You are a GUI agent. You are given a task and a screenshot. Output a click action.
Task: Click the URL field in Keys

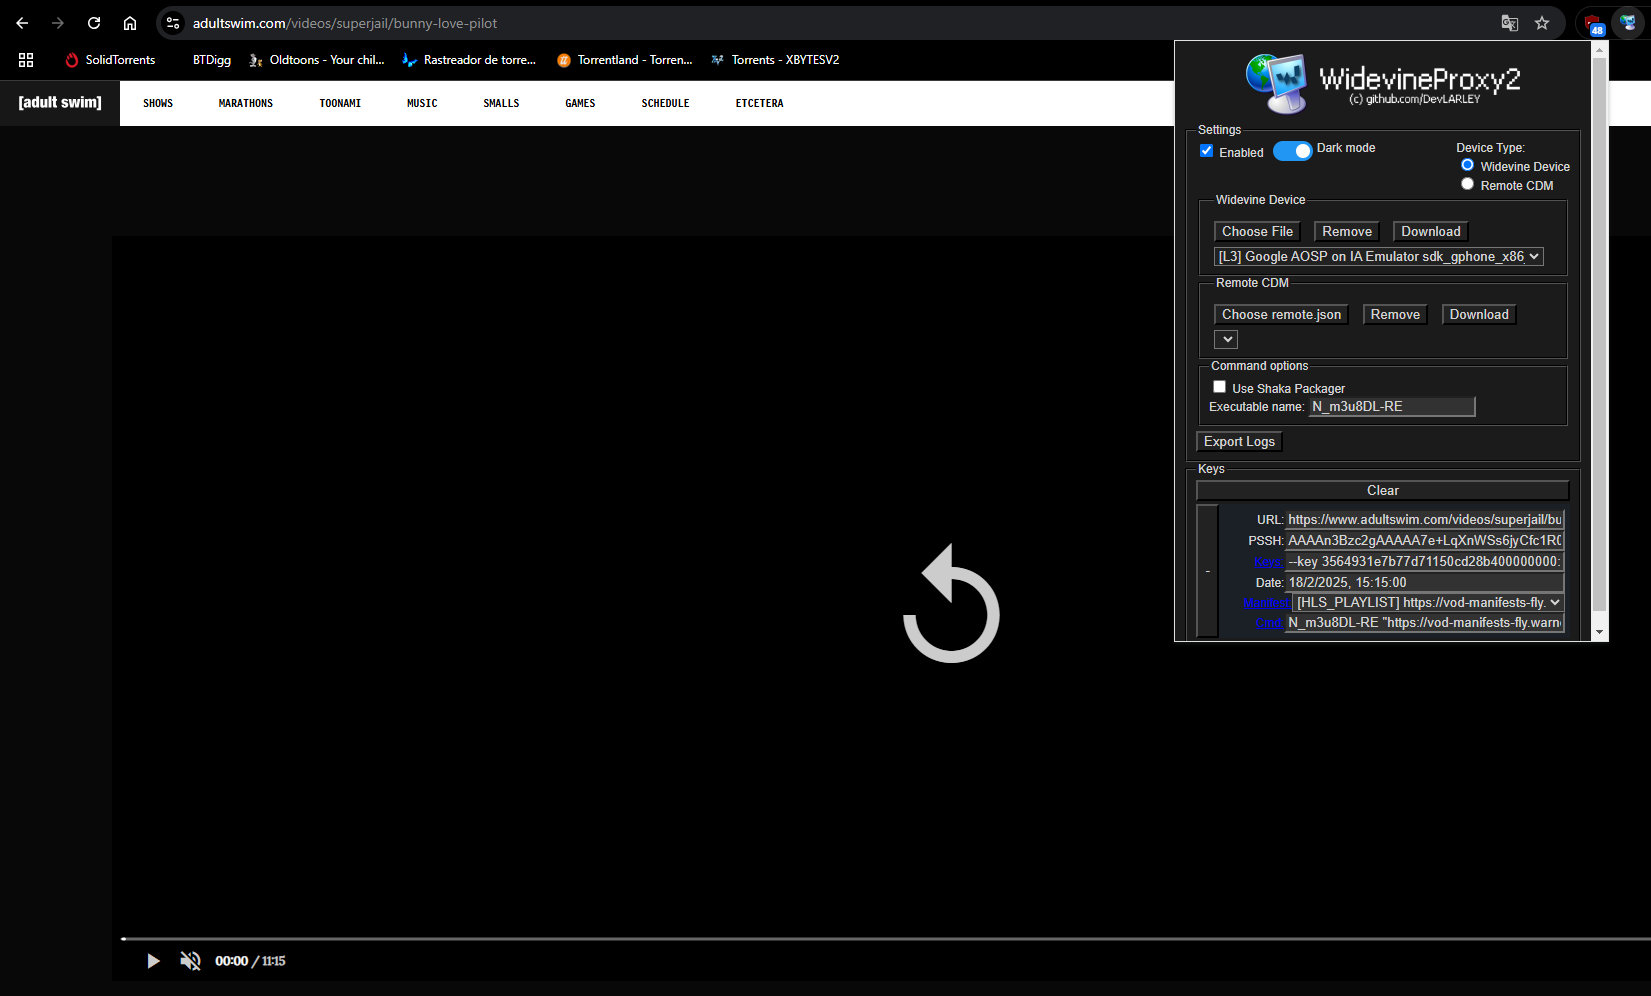(1424, 520)
